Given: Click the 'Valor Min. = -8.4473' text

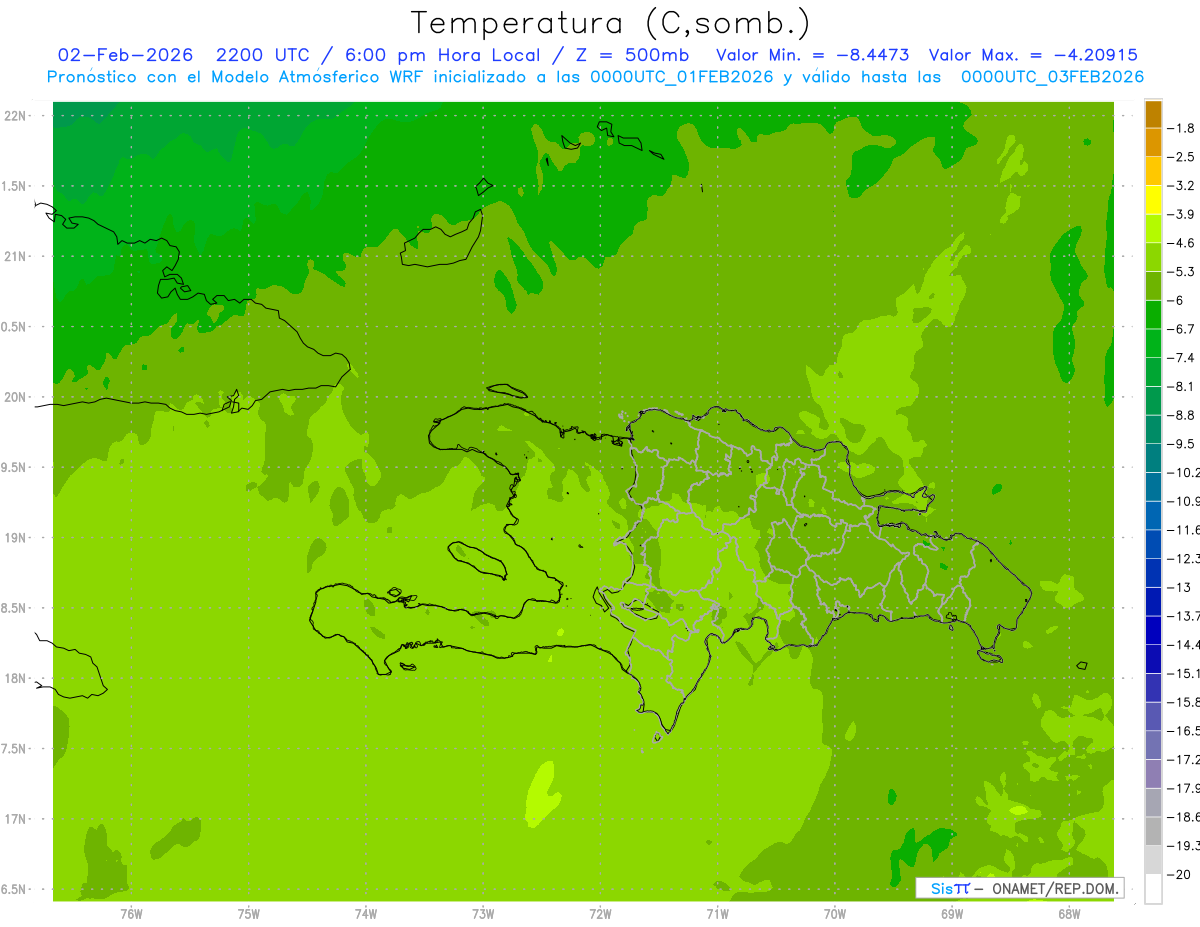Looking at the screenshot, I should click(x=811, y=55).
